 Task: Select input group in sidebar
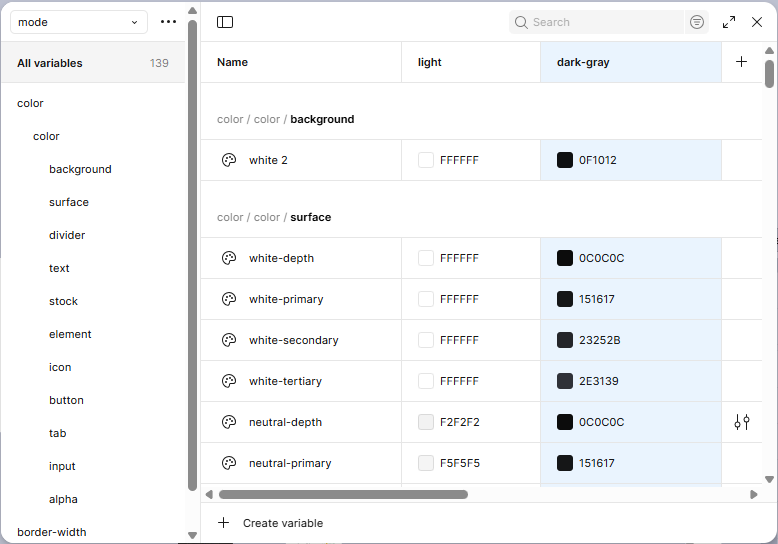[x=62, y=466]
